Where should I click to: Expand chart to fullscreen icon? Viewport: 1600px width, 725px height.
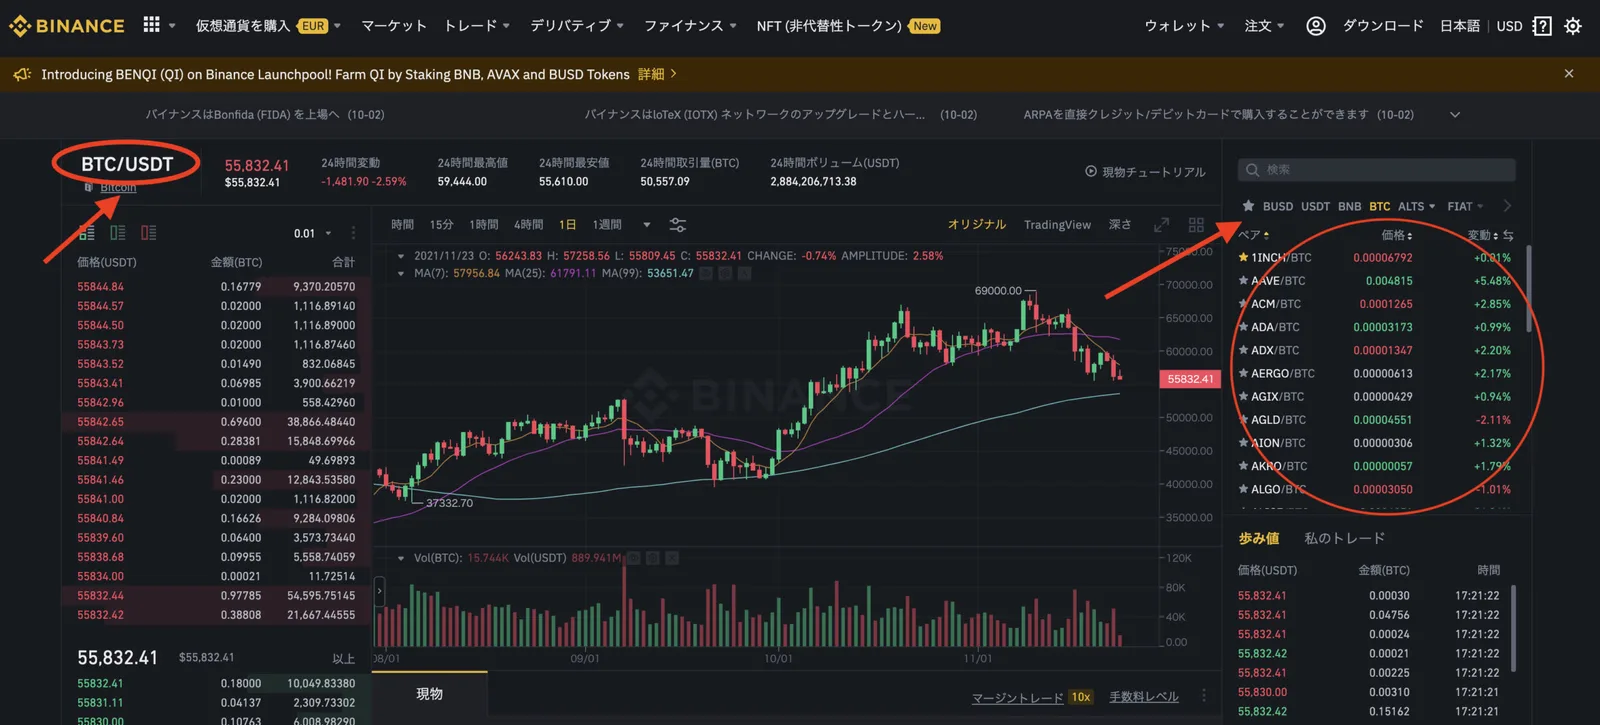tap(1162, 225)
